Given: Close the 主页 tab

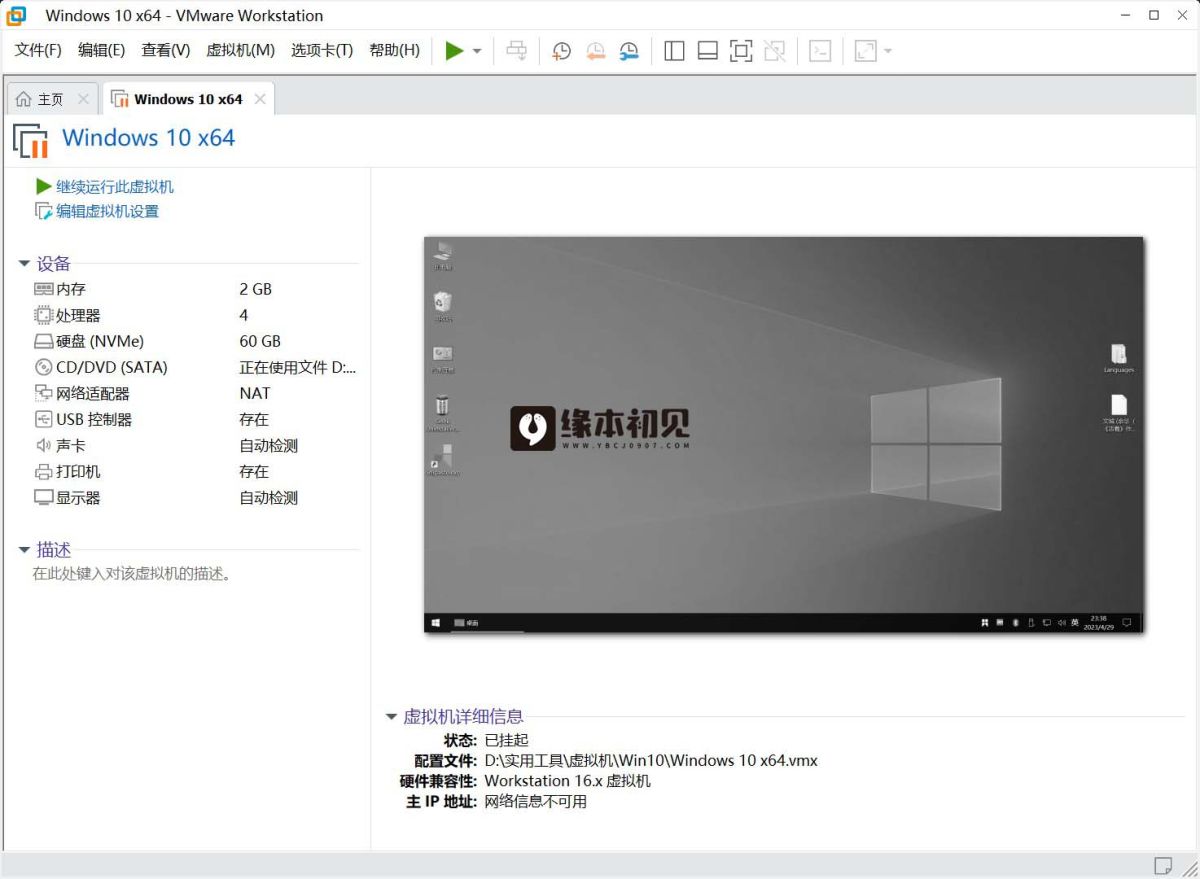Looking at the screenshot, I should pyautogui.click(x=83, y=99).
